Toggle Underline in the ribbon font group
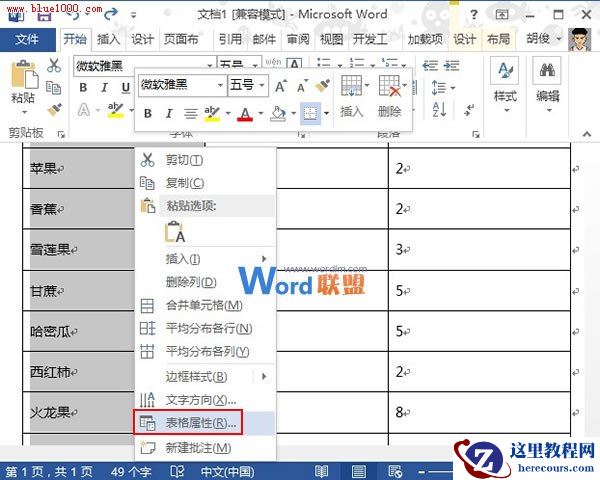The image size is (600, 480). (126, 88)
